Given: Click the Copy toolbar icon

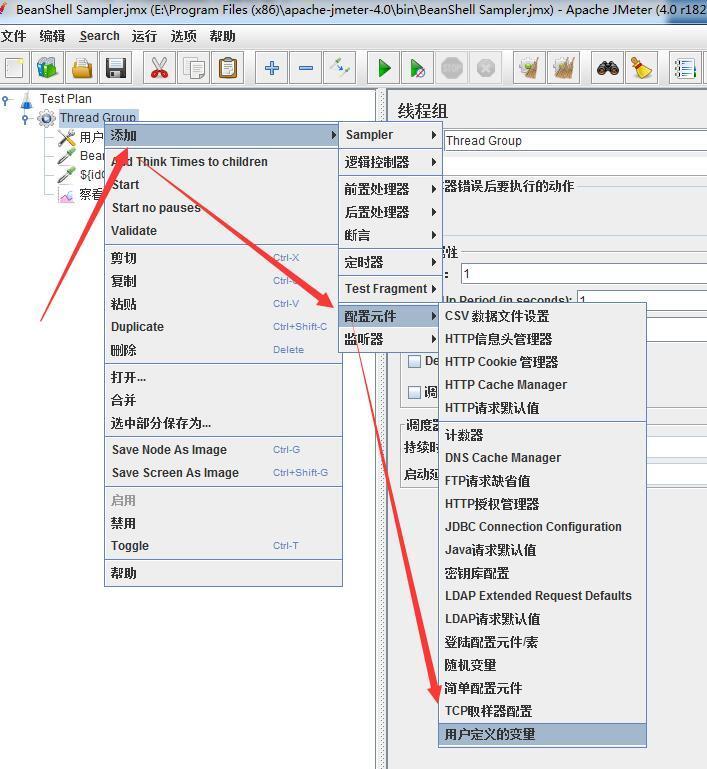Looking at the screenshot, I should click(193, 68).
